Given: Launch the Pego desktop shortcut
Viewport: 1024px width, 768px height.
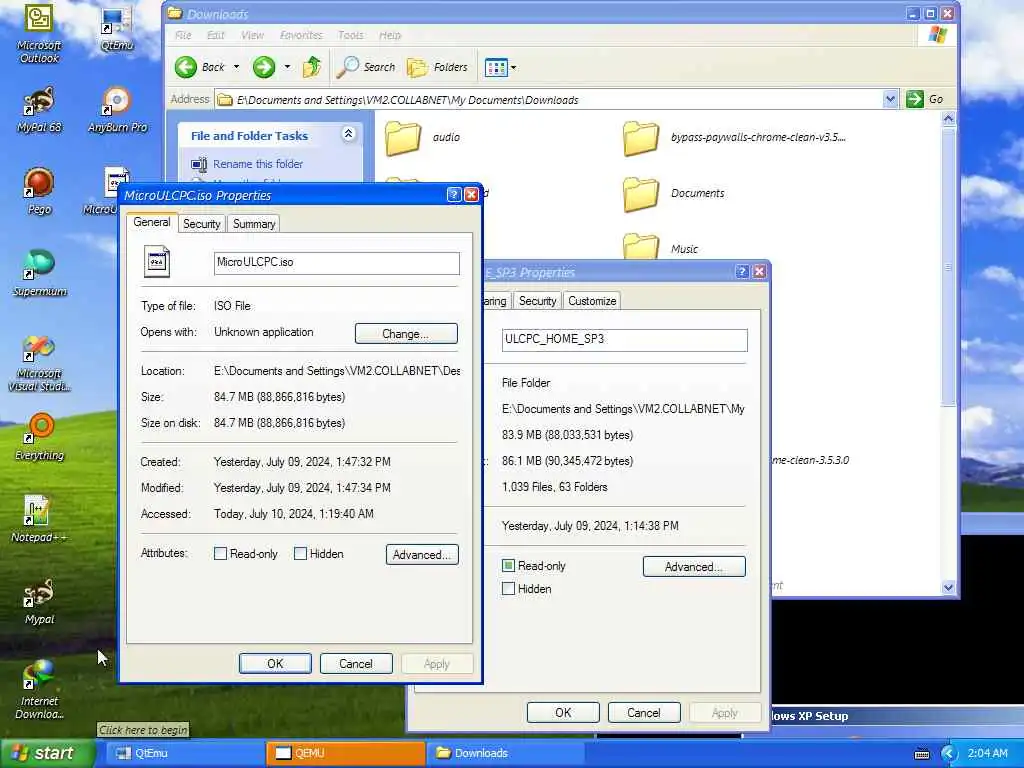Looking at the screenshot, I should pyautogui.click(x=39, y=191).
